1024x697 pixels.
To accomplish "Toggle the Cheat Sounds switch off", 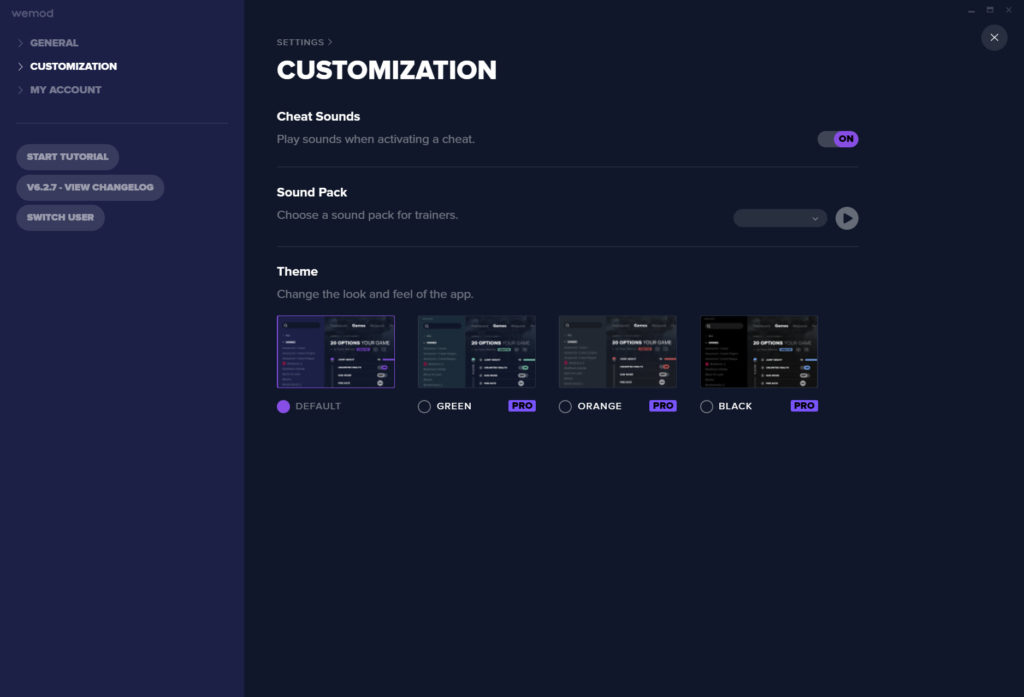I will [838, 139].
